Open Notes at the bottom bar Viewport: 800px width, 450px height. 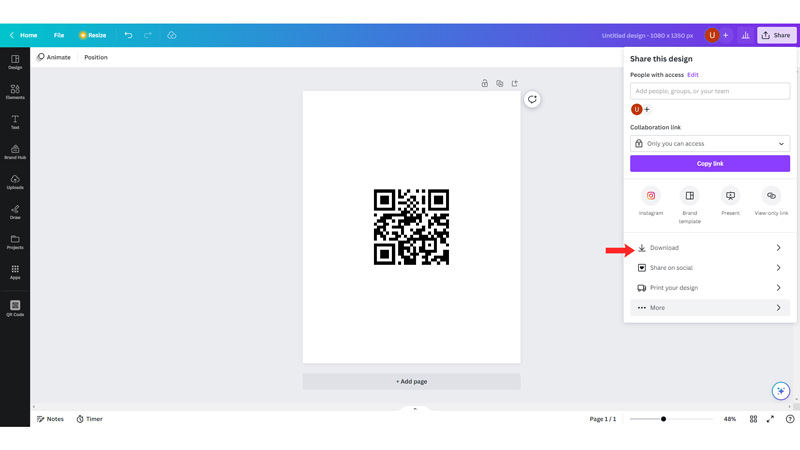click(51, 419)
